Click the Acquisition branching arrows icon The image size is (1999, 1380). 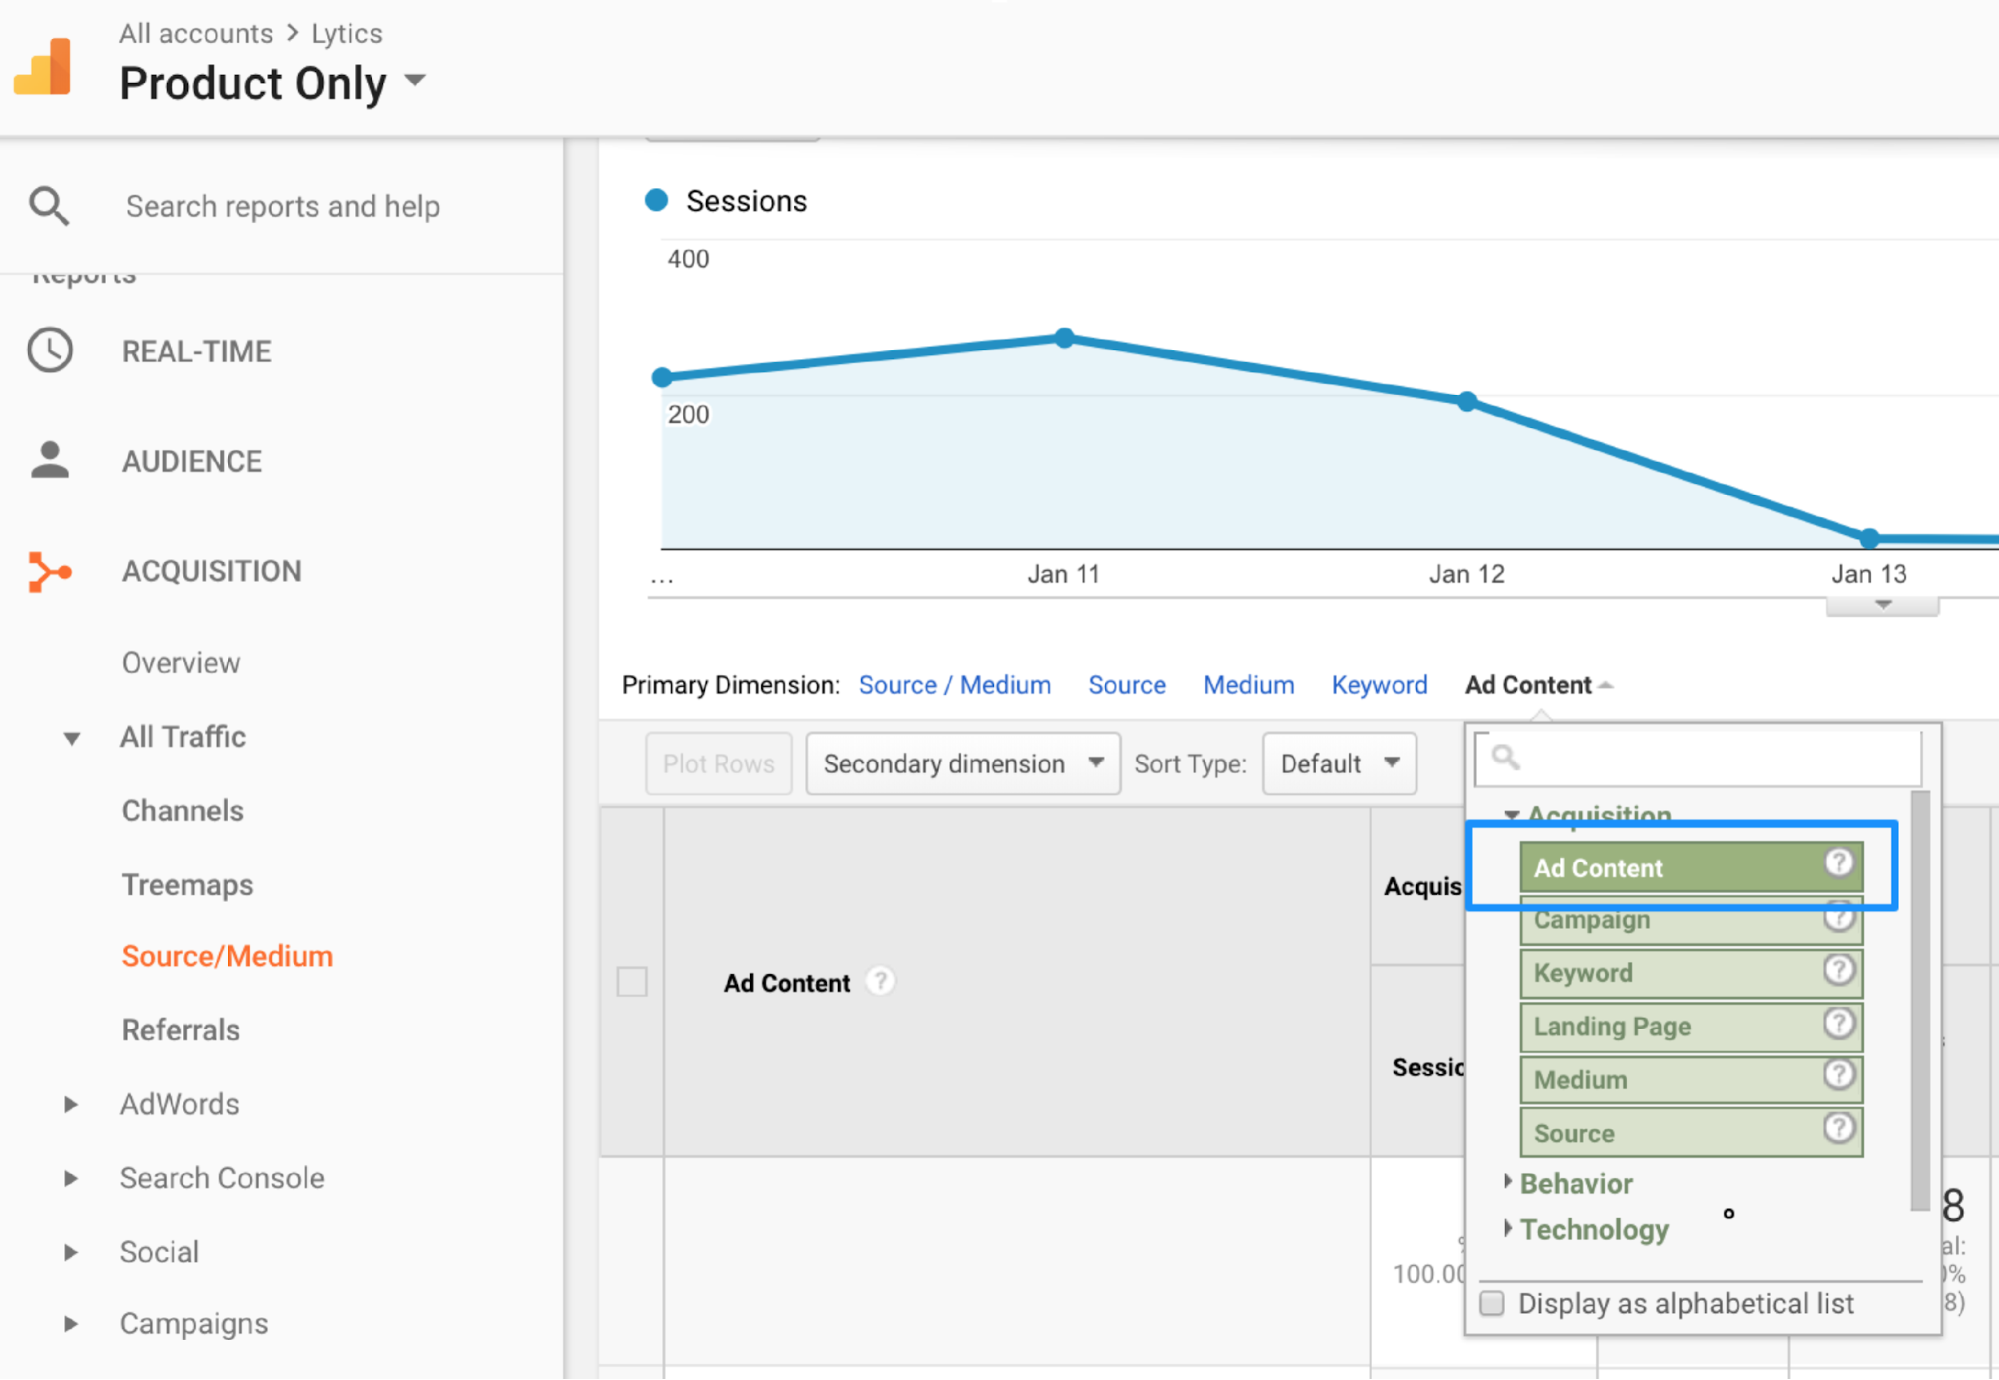[x=50, y=571]
